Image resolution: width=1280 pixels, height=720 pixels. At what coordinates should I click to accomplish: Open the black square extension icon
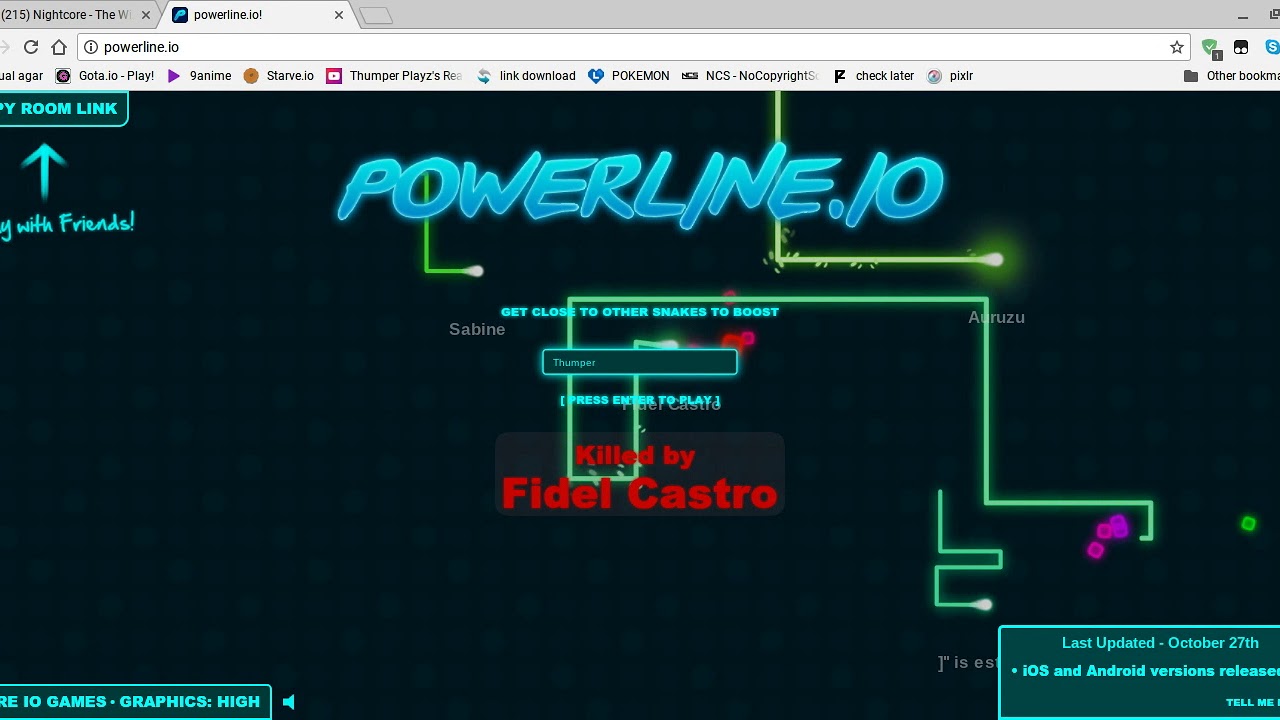coord(1241,47)
